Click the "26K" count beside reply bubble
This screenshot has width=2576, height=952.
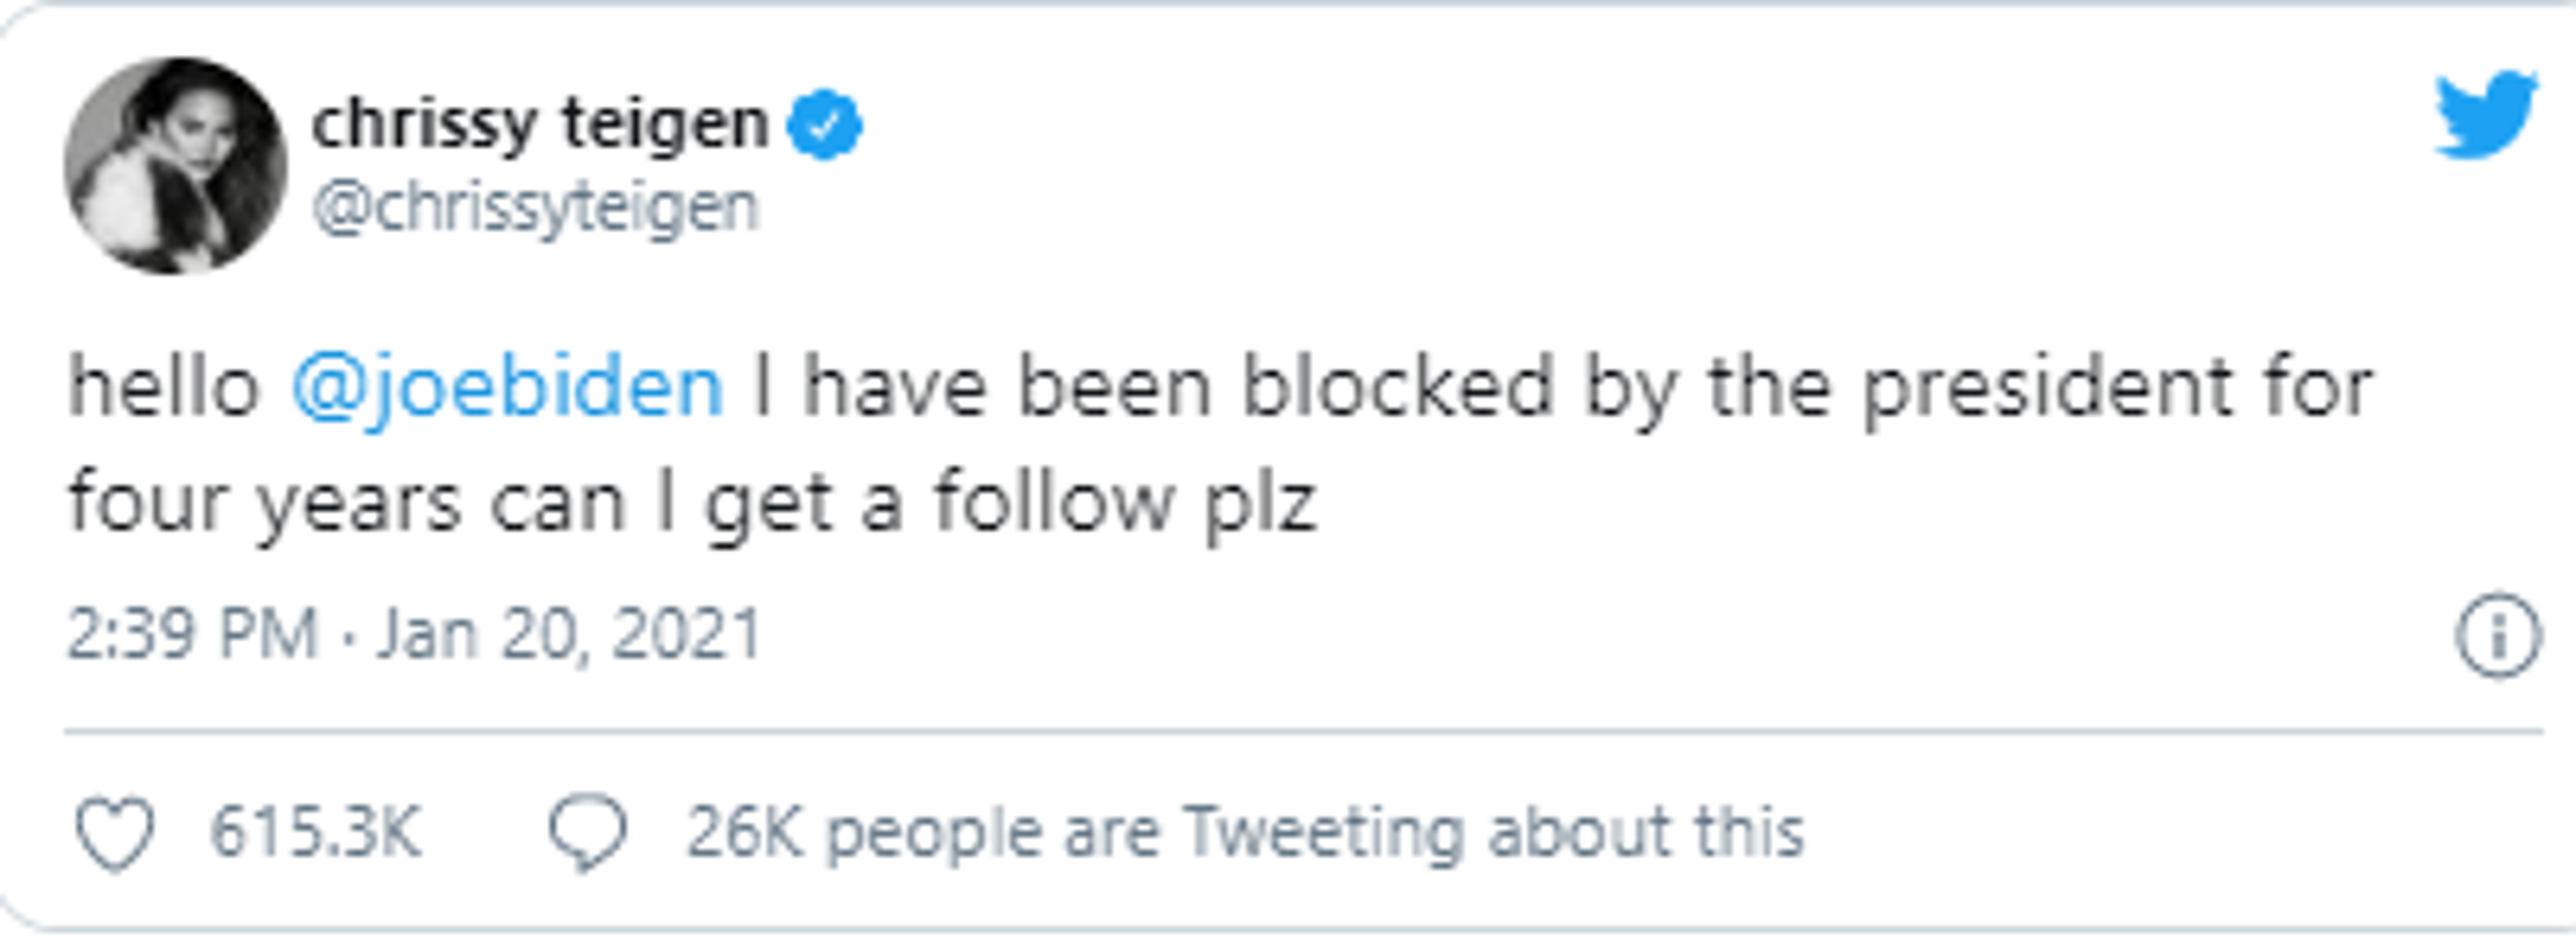[743, 832]
